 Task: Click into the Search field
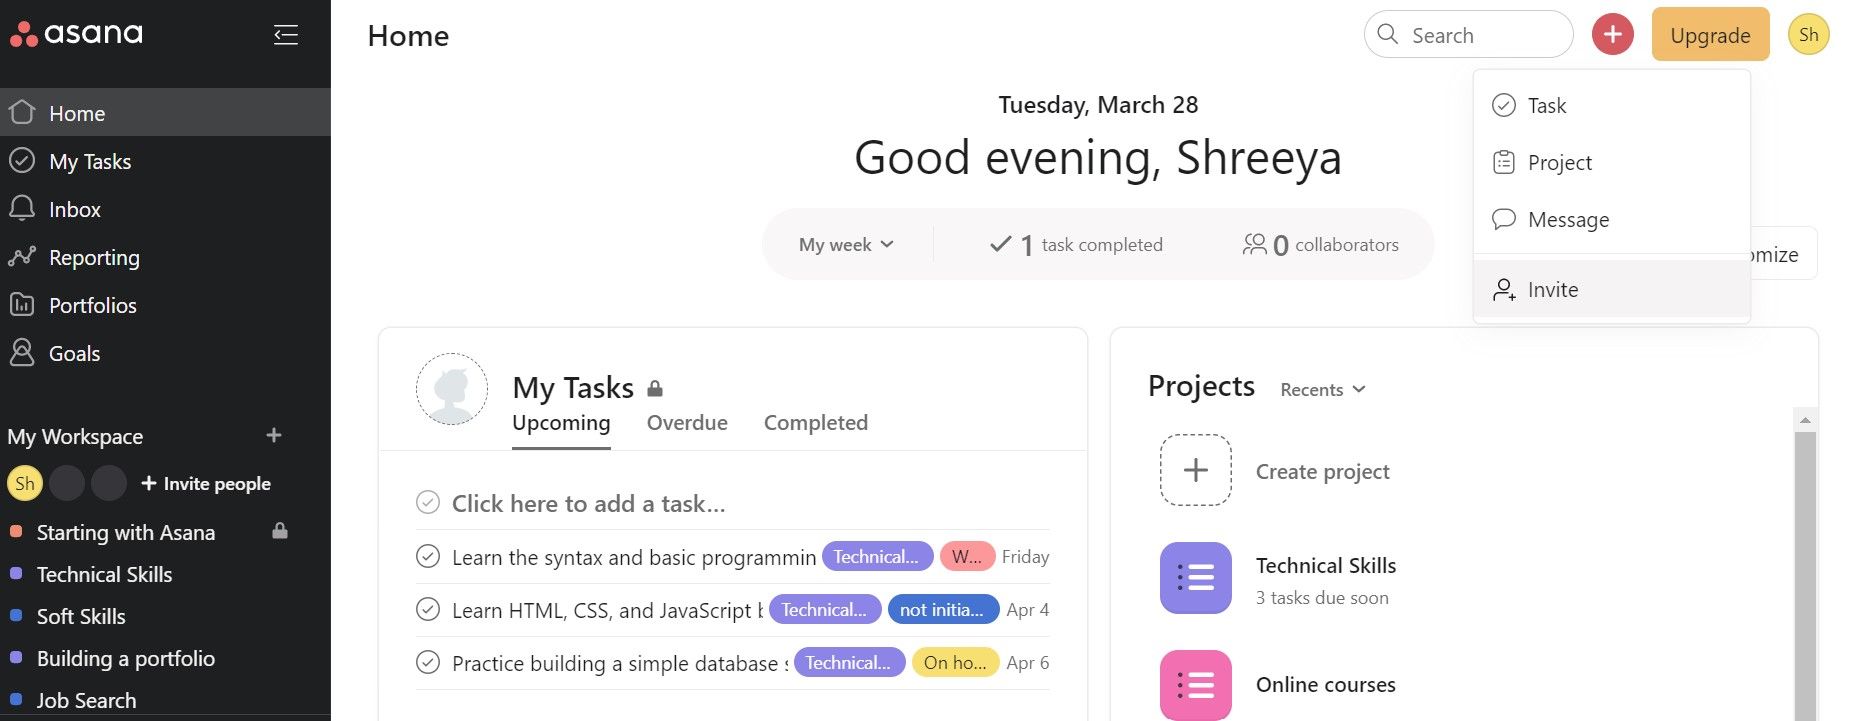(x=1468, y=35)
